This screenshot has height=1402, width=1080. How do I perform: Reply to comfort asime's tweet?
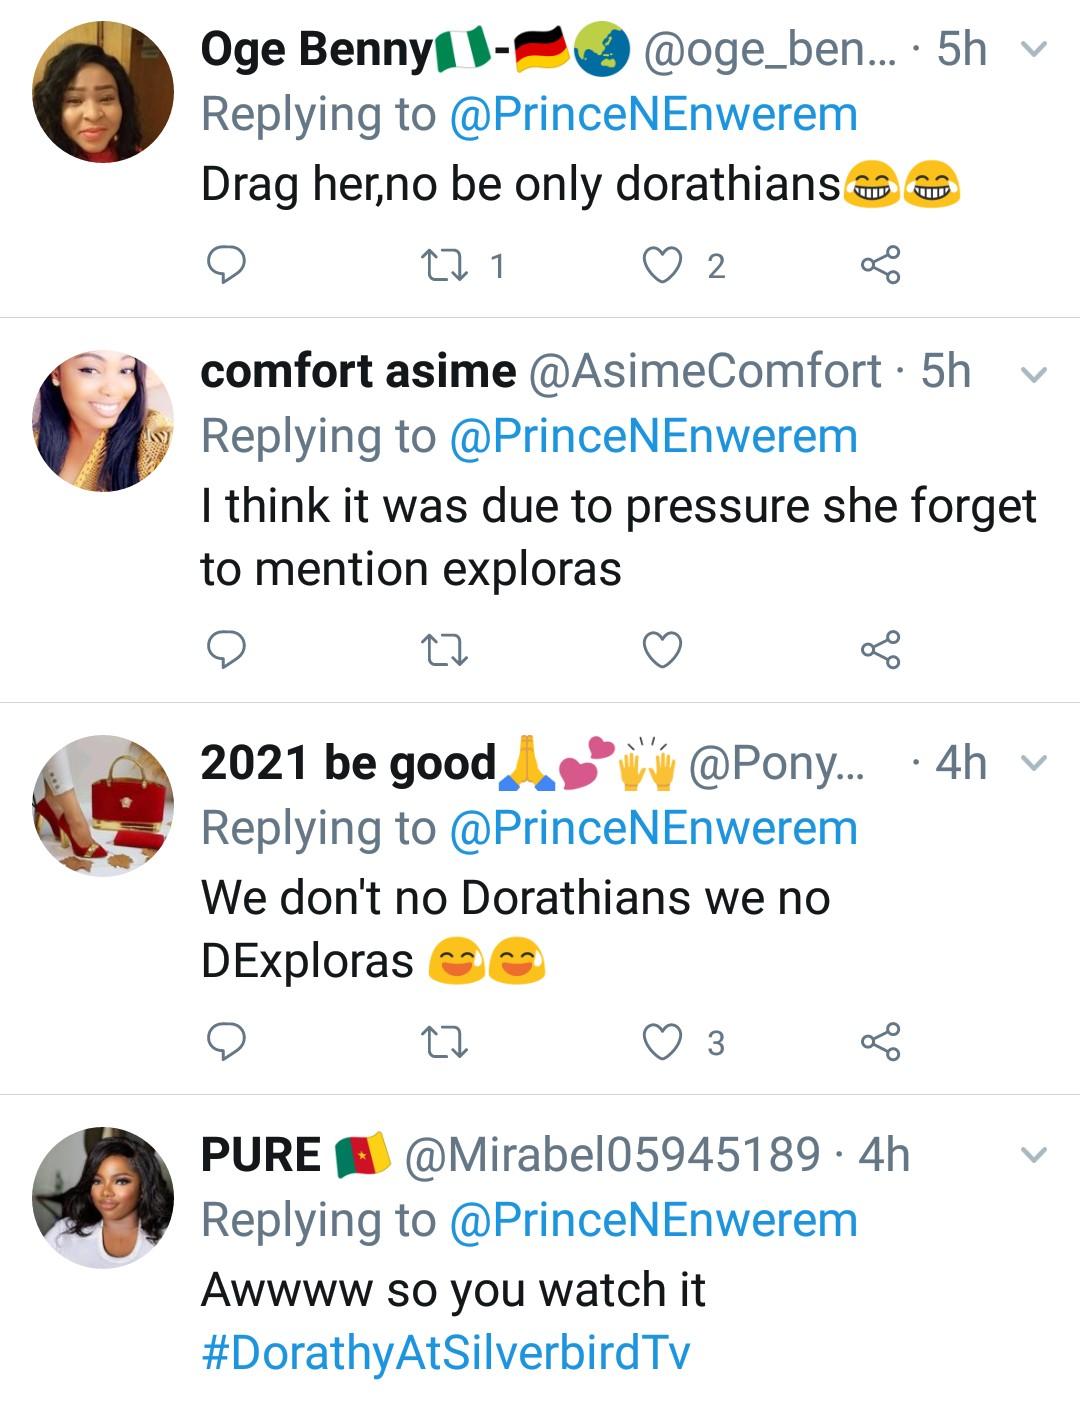click(226, 650)
